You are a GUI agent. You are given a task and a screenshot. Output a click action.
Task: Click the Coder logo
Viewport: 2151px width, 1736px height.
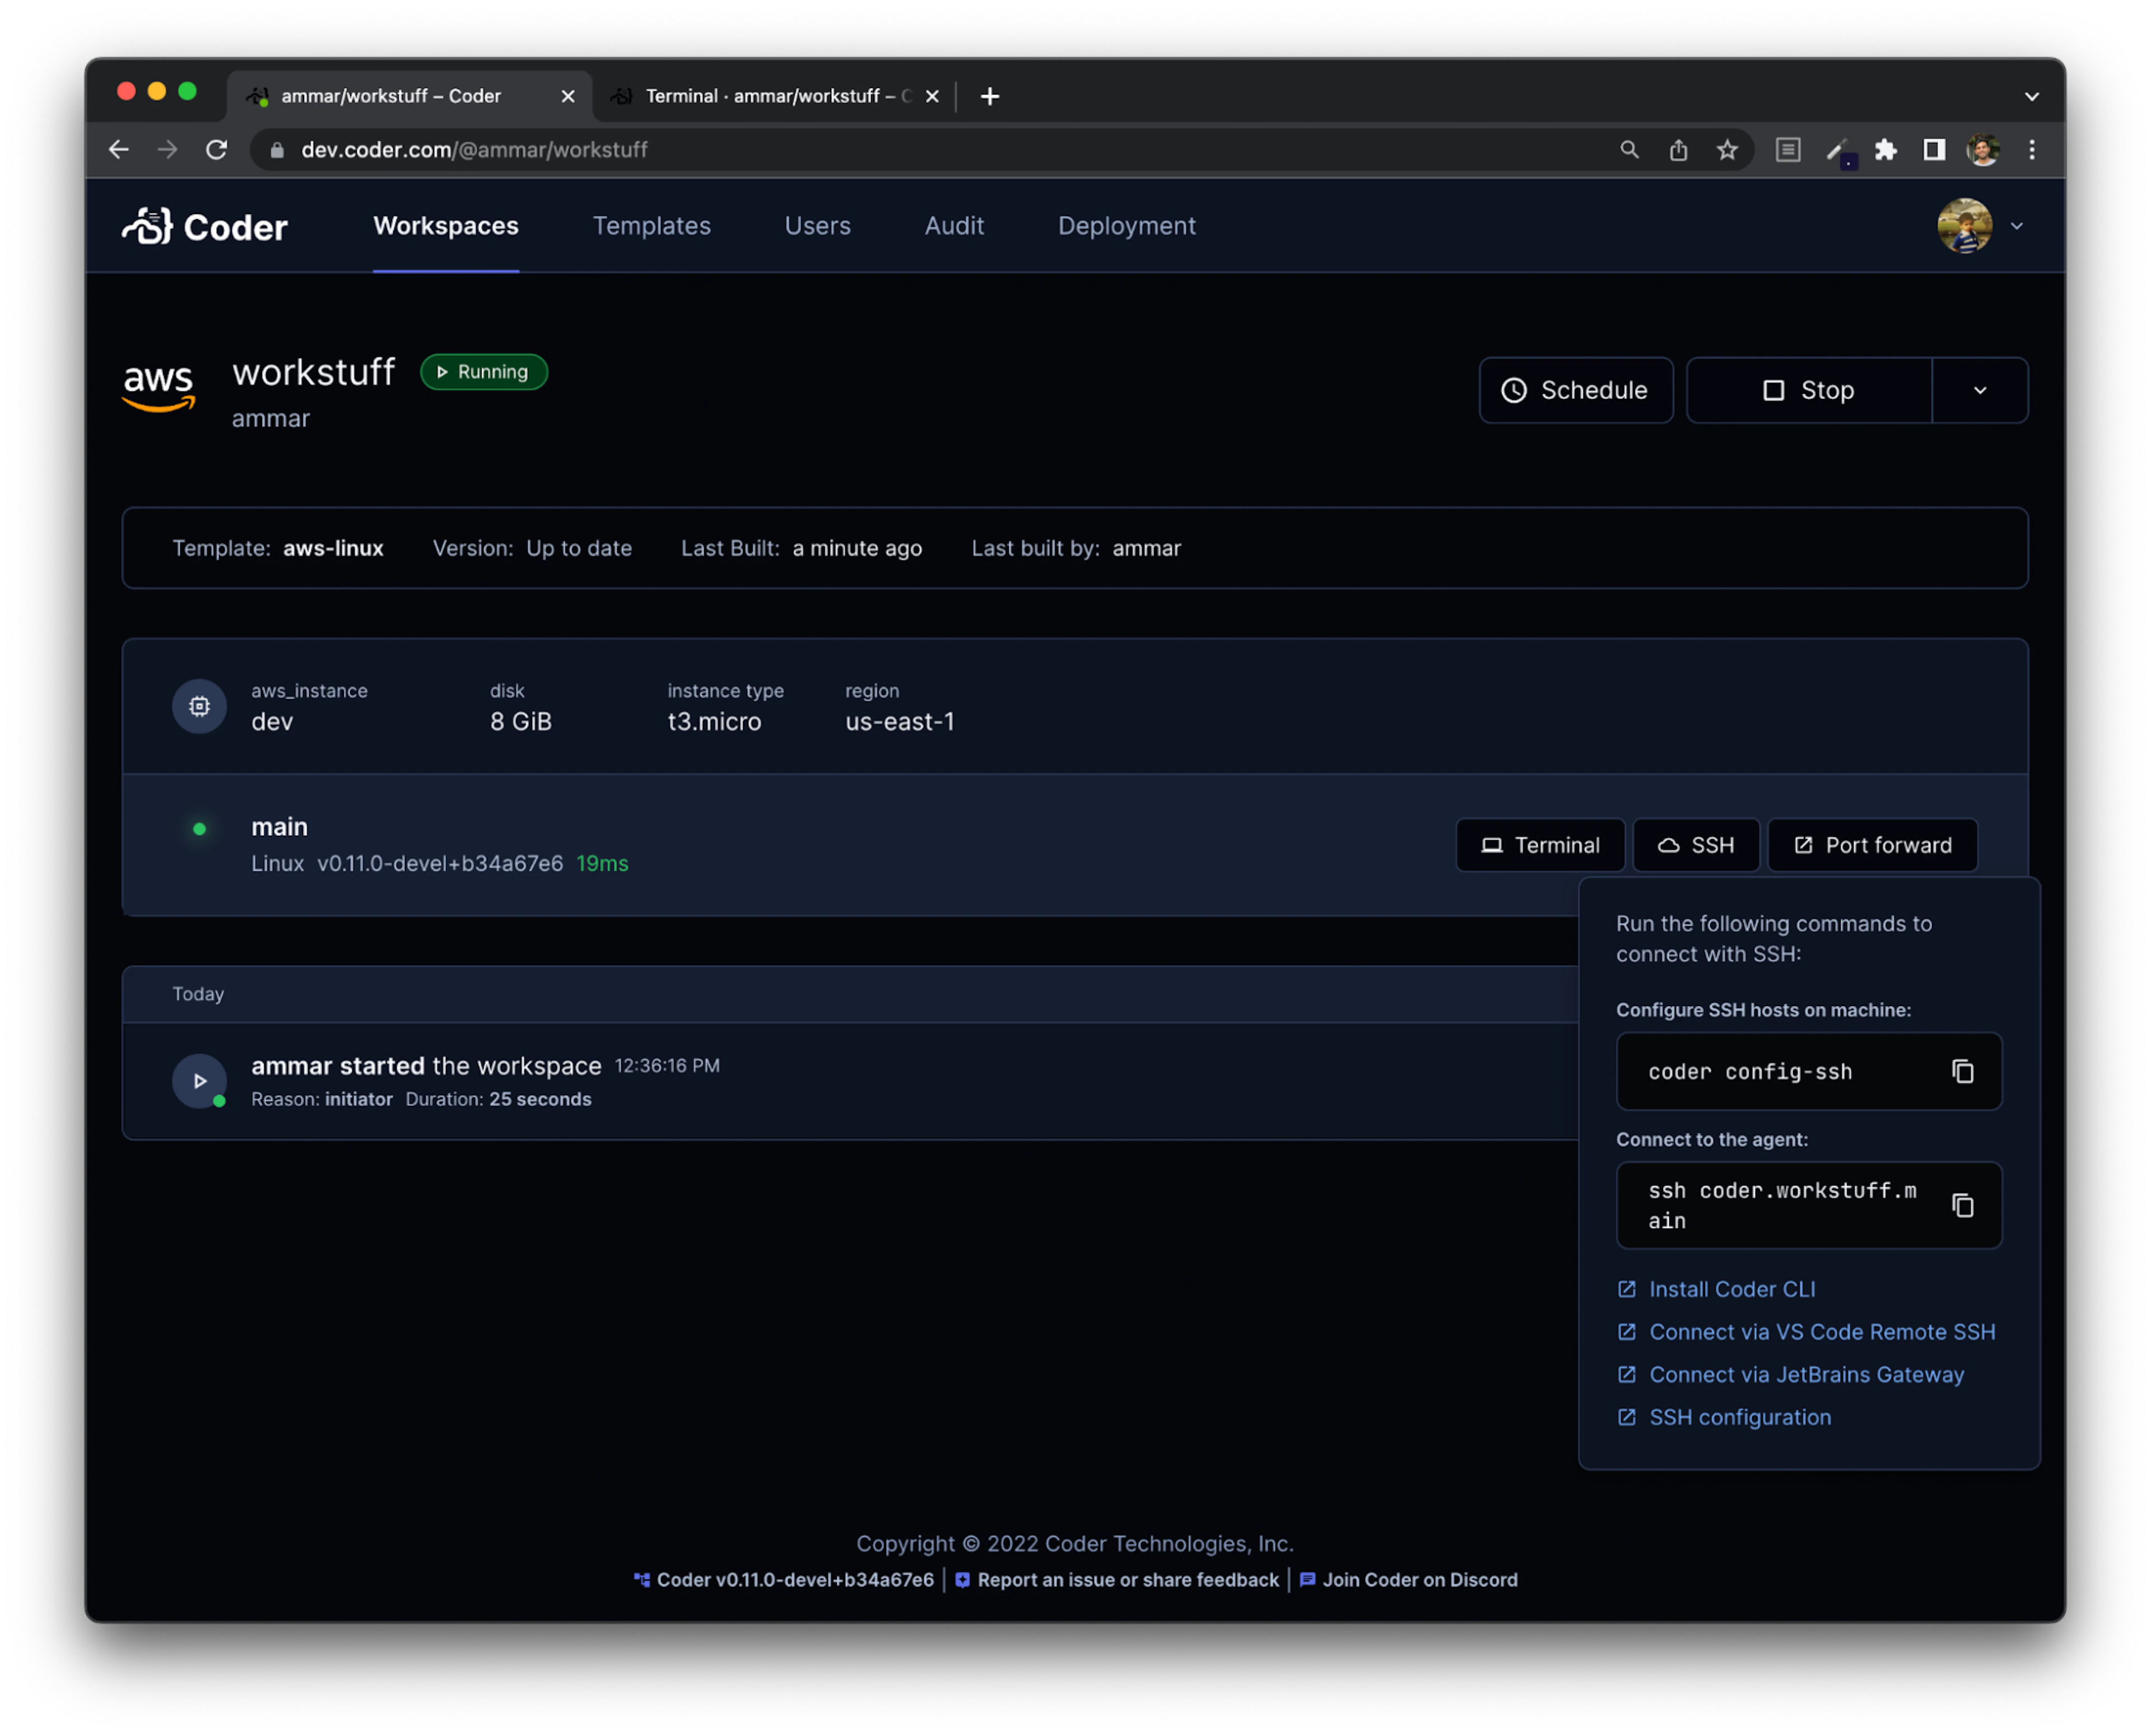[x=205, y=227]
